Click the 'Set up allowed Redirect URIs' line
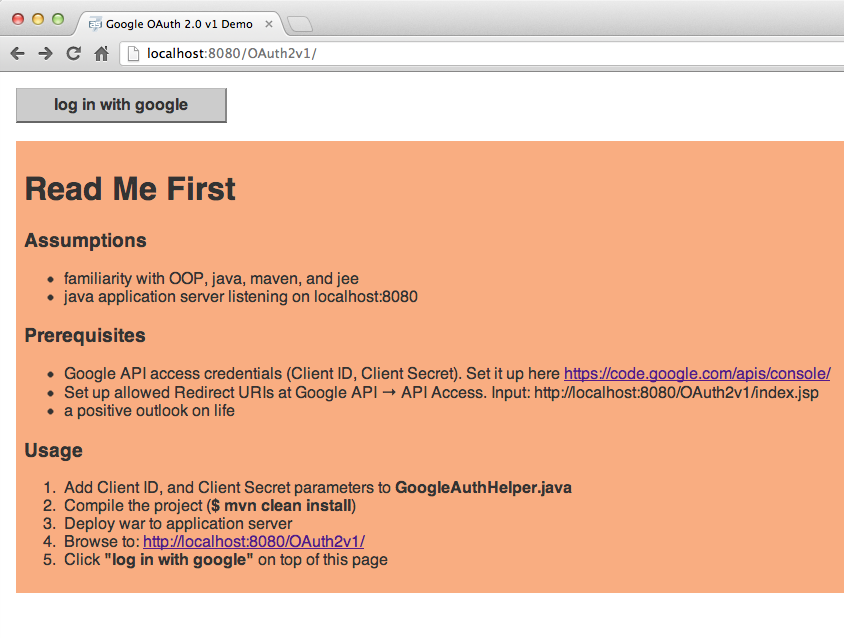Screen dimensions: 844x638 coord(441,392)
